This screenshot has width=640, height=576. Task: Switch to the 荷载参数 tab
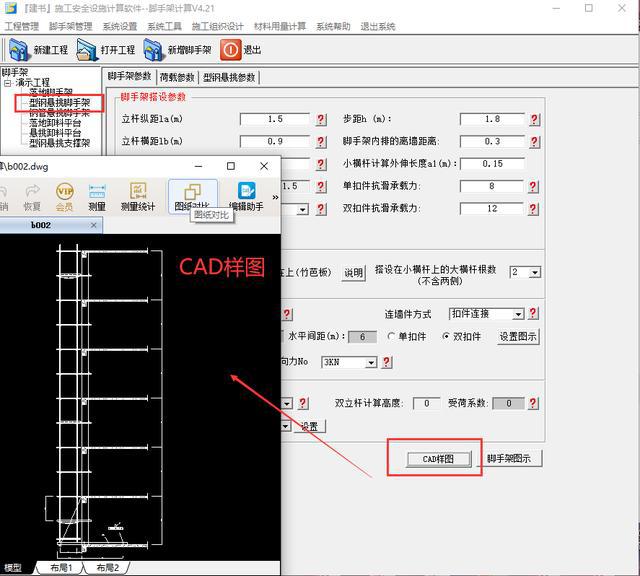coord(177,77)
